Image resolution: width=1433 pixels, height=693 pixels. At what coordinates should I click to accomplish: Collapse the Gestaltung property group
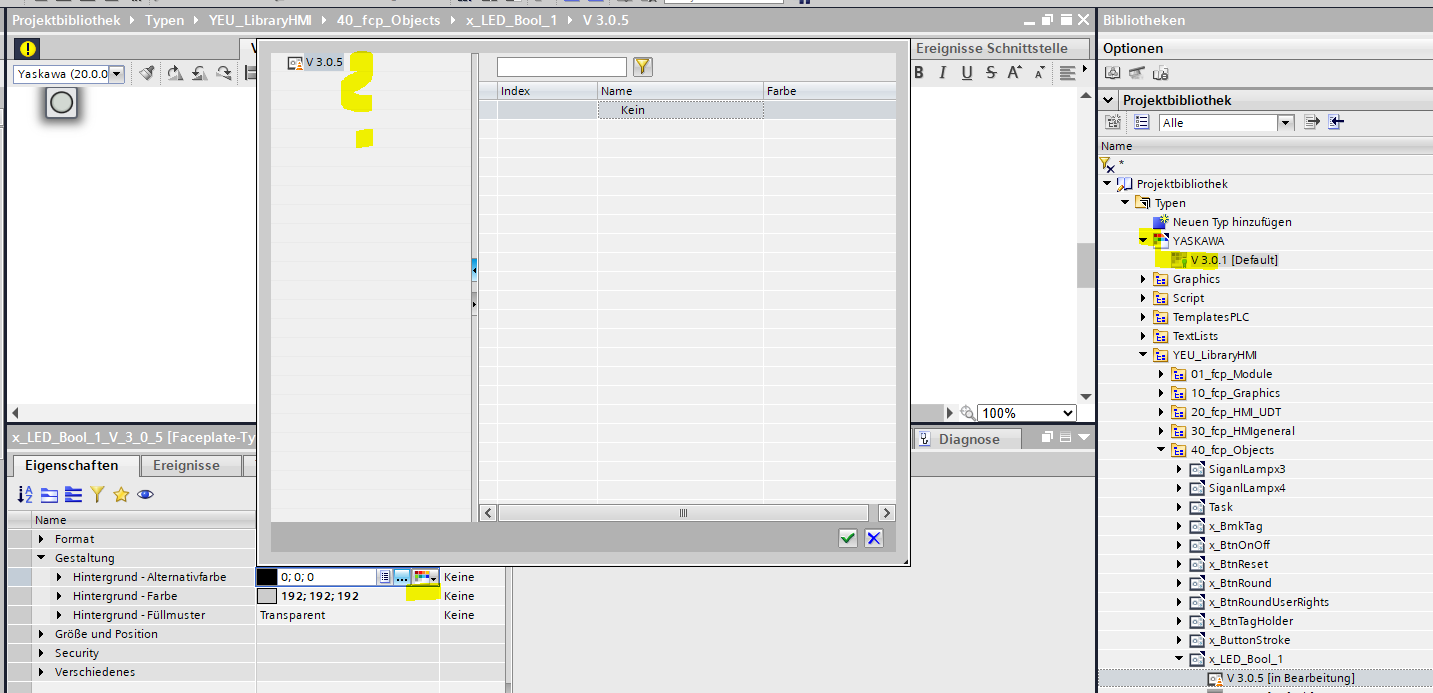click(41, 558)
